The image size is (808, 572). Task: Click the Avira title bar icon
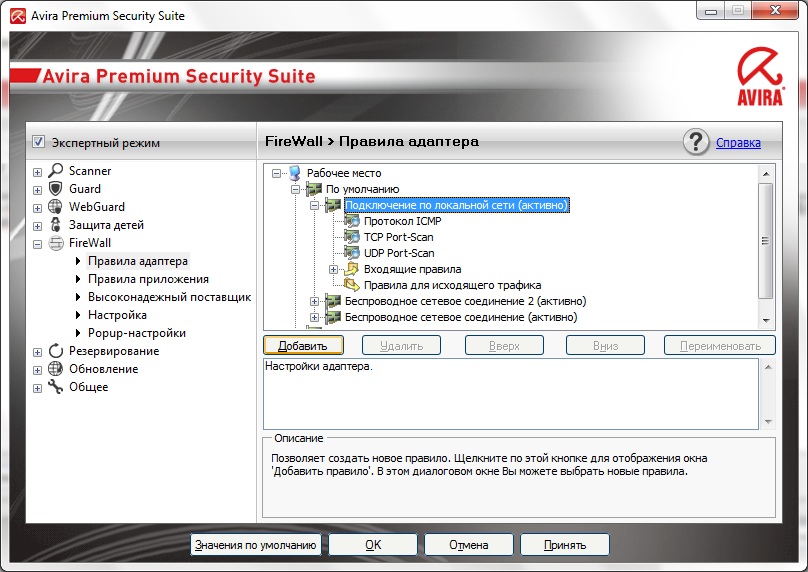[x=18, y=15]
